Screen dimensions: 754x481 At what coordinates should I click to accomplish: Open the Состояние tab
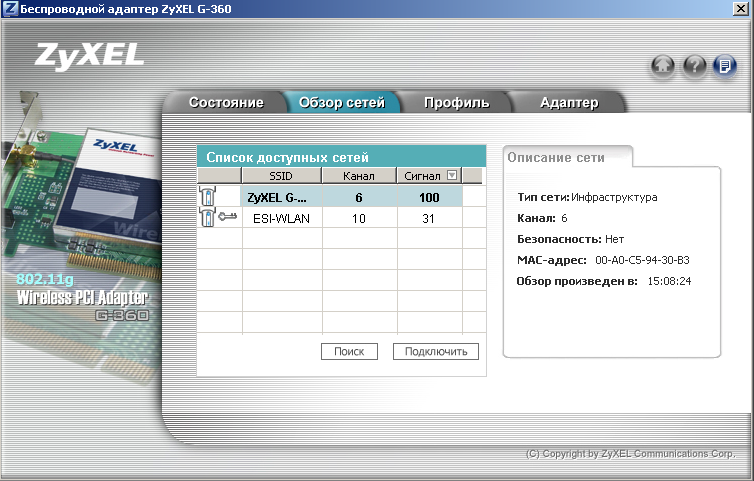[226, 102]
